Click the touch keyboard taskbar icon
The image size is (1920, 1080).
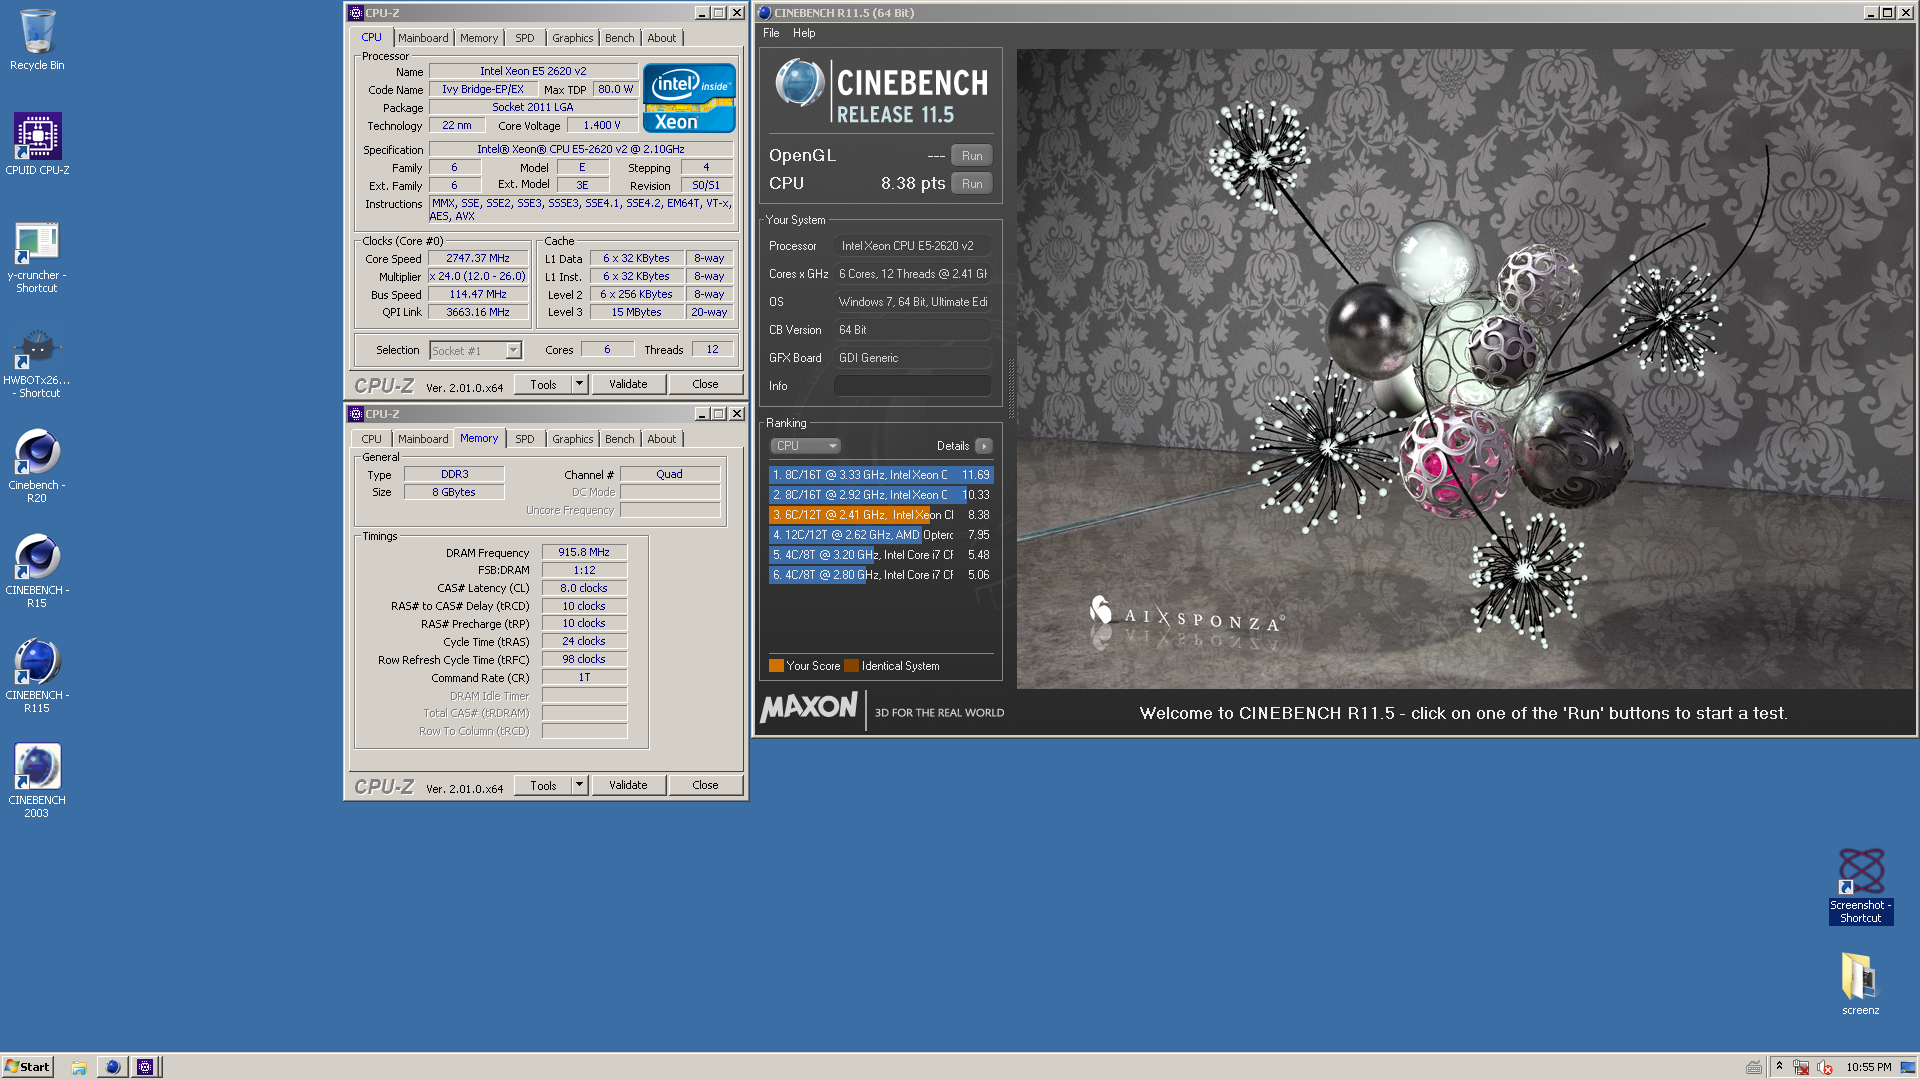(1754, 1067)
